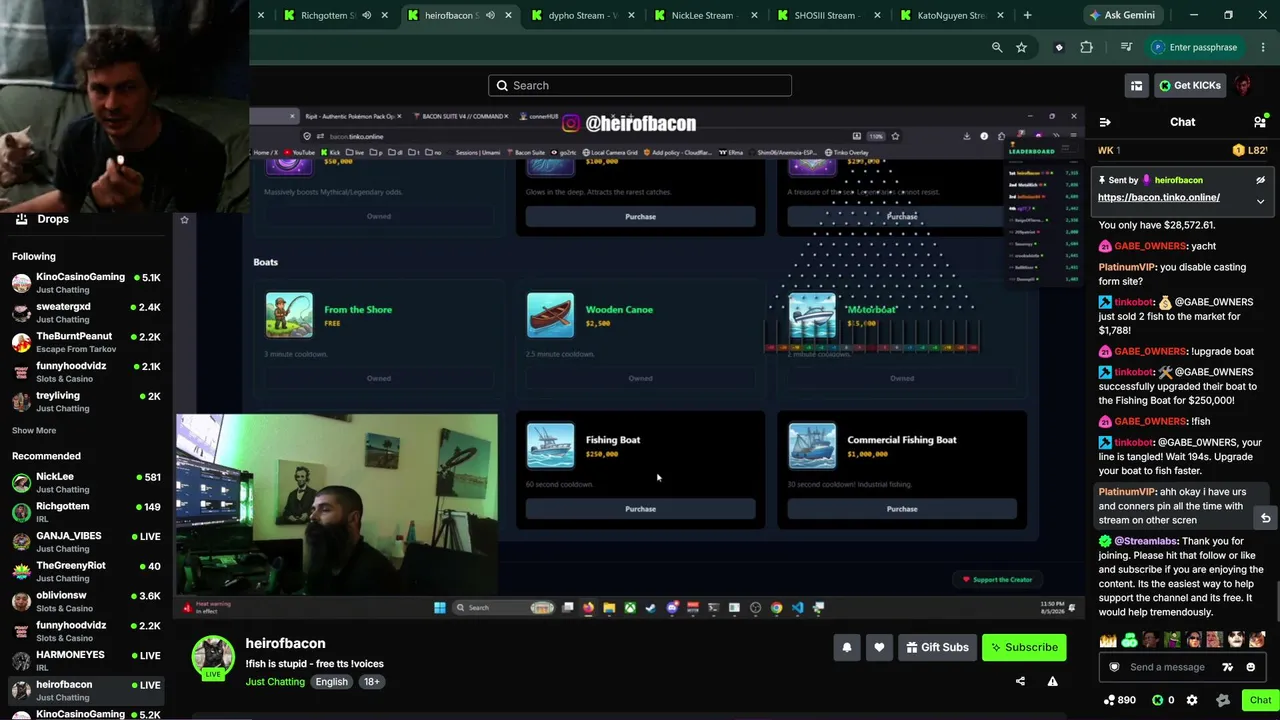Viewport: 1280px width, 720px height.
Task: Open oblivionsw channel in Recommended
Action: click(x=86, y=602)
